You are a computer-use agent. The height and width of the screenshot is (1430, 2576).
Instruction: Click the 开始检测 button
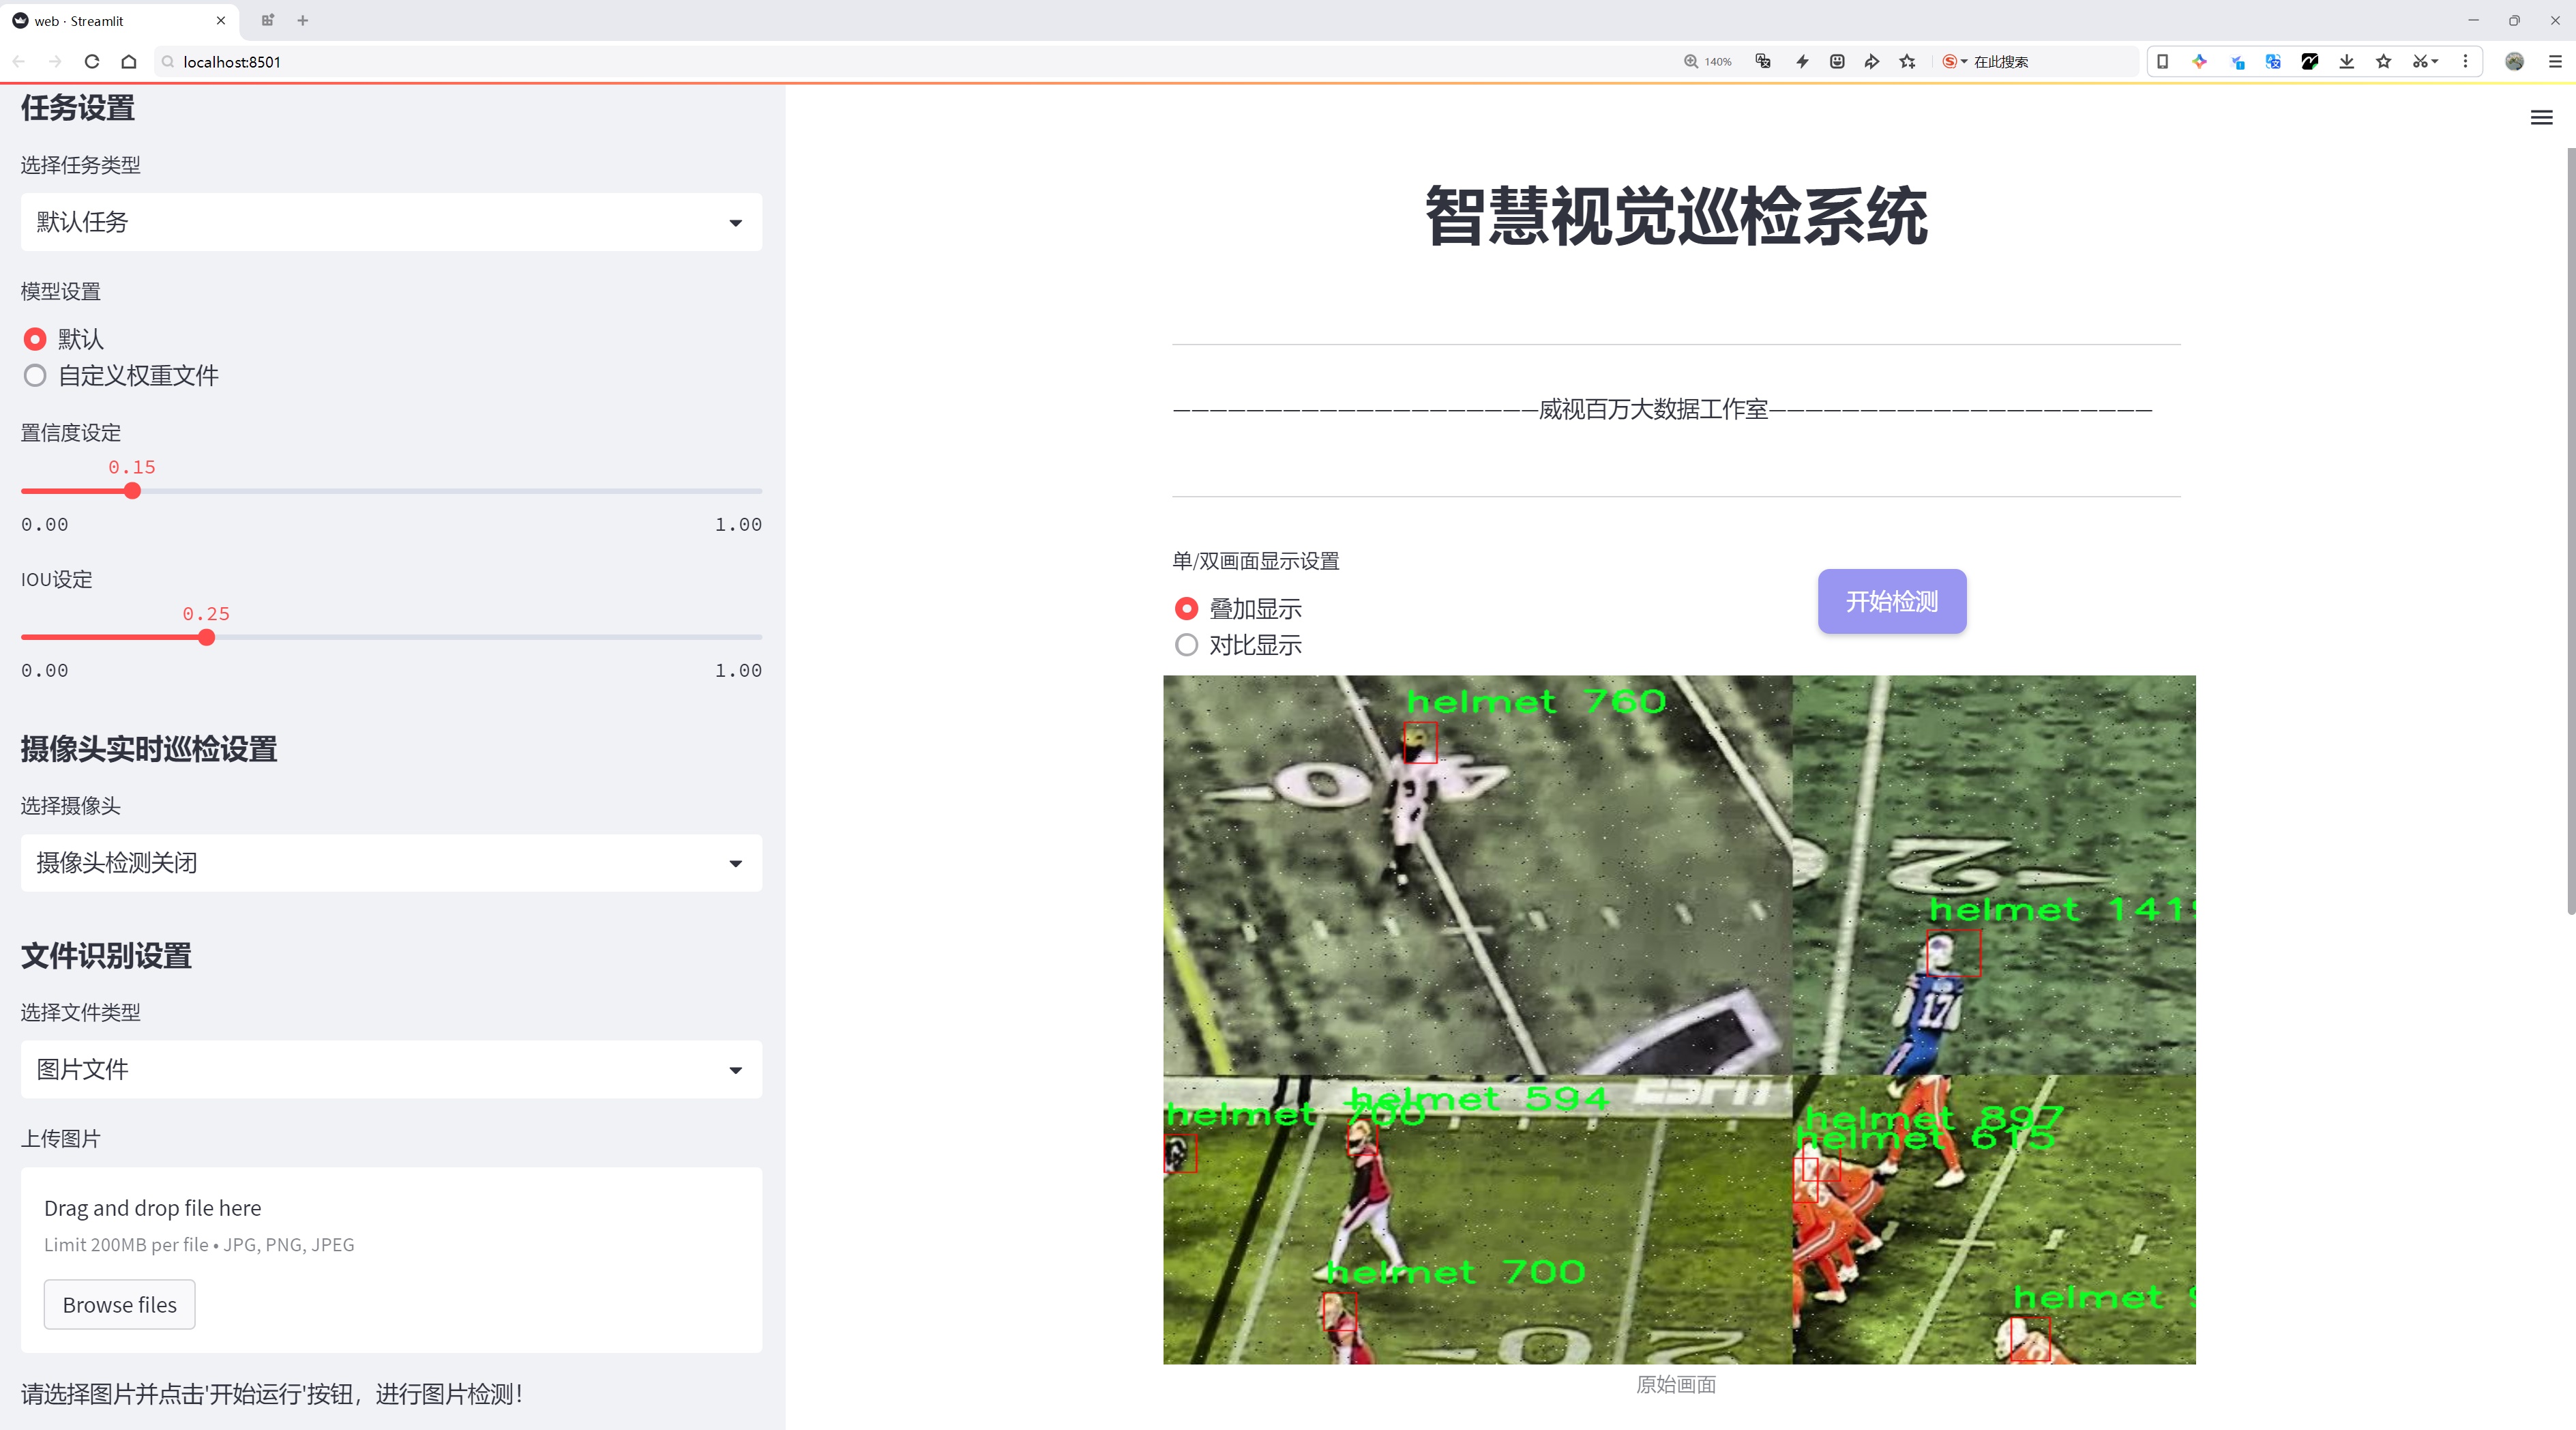(1890, 601)
